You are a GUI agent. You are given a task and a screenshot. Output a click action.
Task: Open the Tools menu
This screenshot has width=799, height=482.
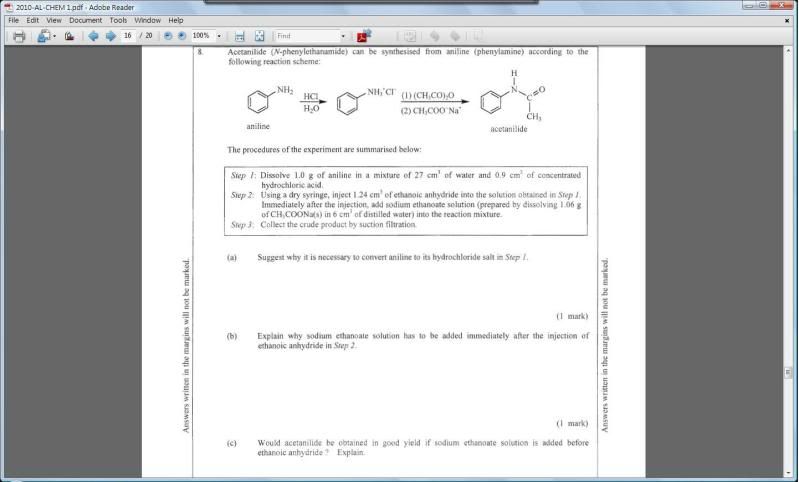click(x=118, y=20)
